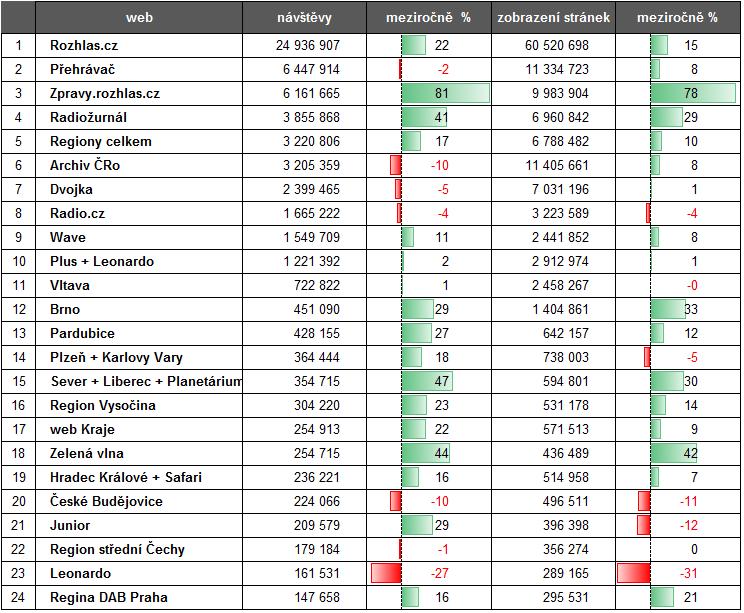Select the 'Sever + Liberec + Planetárium' cell
The width and height of the screenshot is (744, 613).
(139, 381)
